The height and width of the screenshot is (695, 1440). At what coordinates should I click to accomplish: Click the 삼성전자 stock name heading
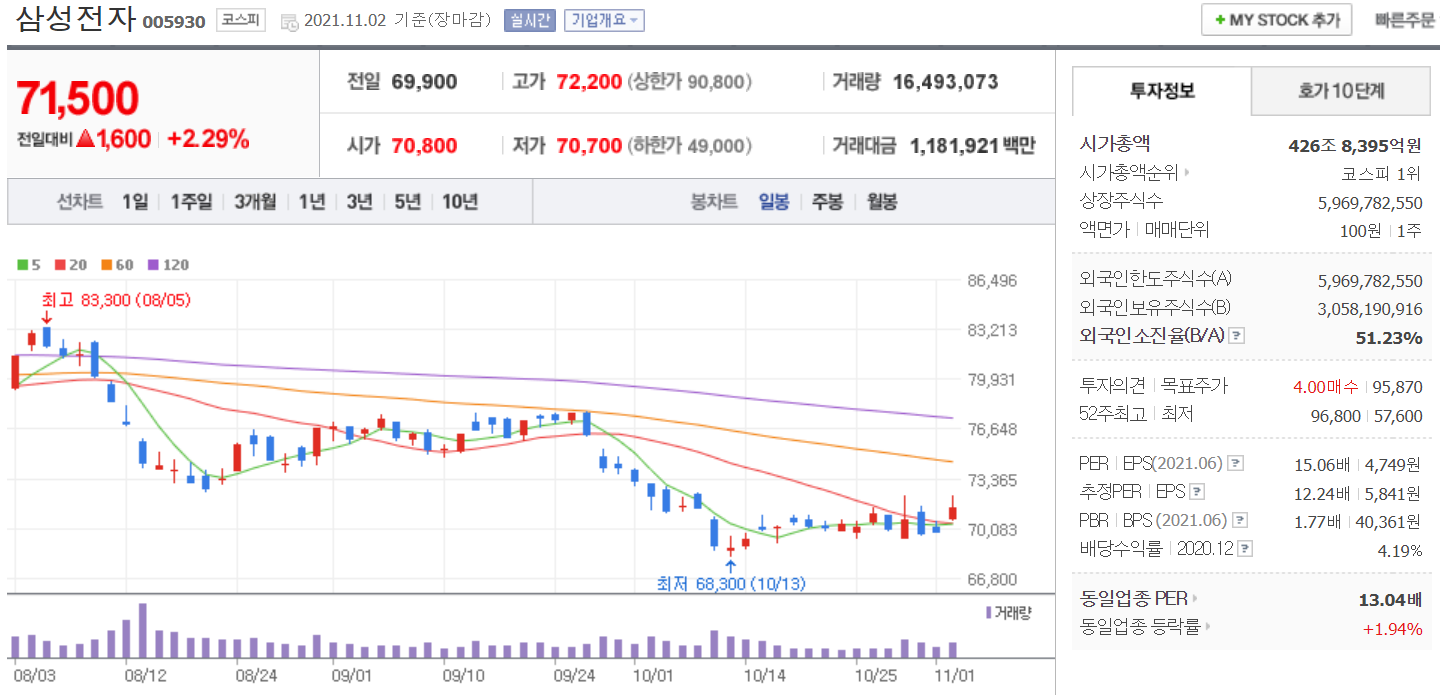pyautogui.click(x=75, y=20)
